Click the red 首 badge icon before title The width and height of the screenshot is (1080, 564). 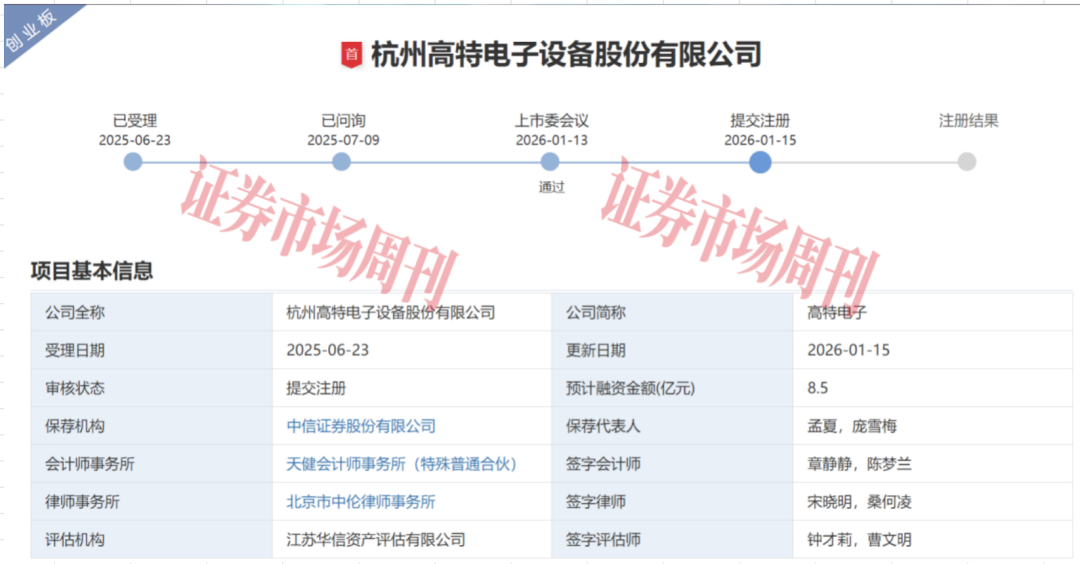(x=351, y=55)
